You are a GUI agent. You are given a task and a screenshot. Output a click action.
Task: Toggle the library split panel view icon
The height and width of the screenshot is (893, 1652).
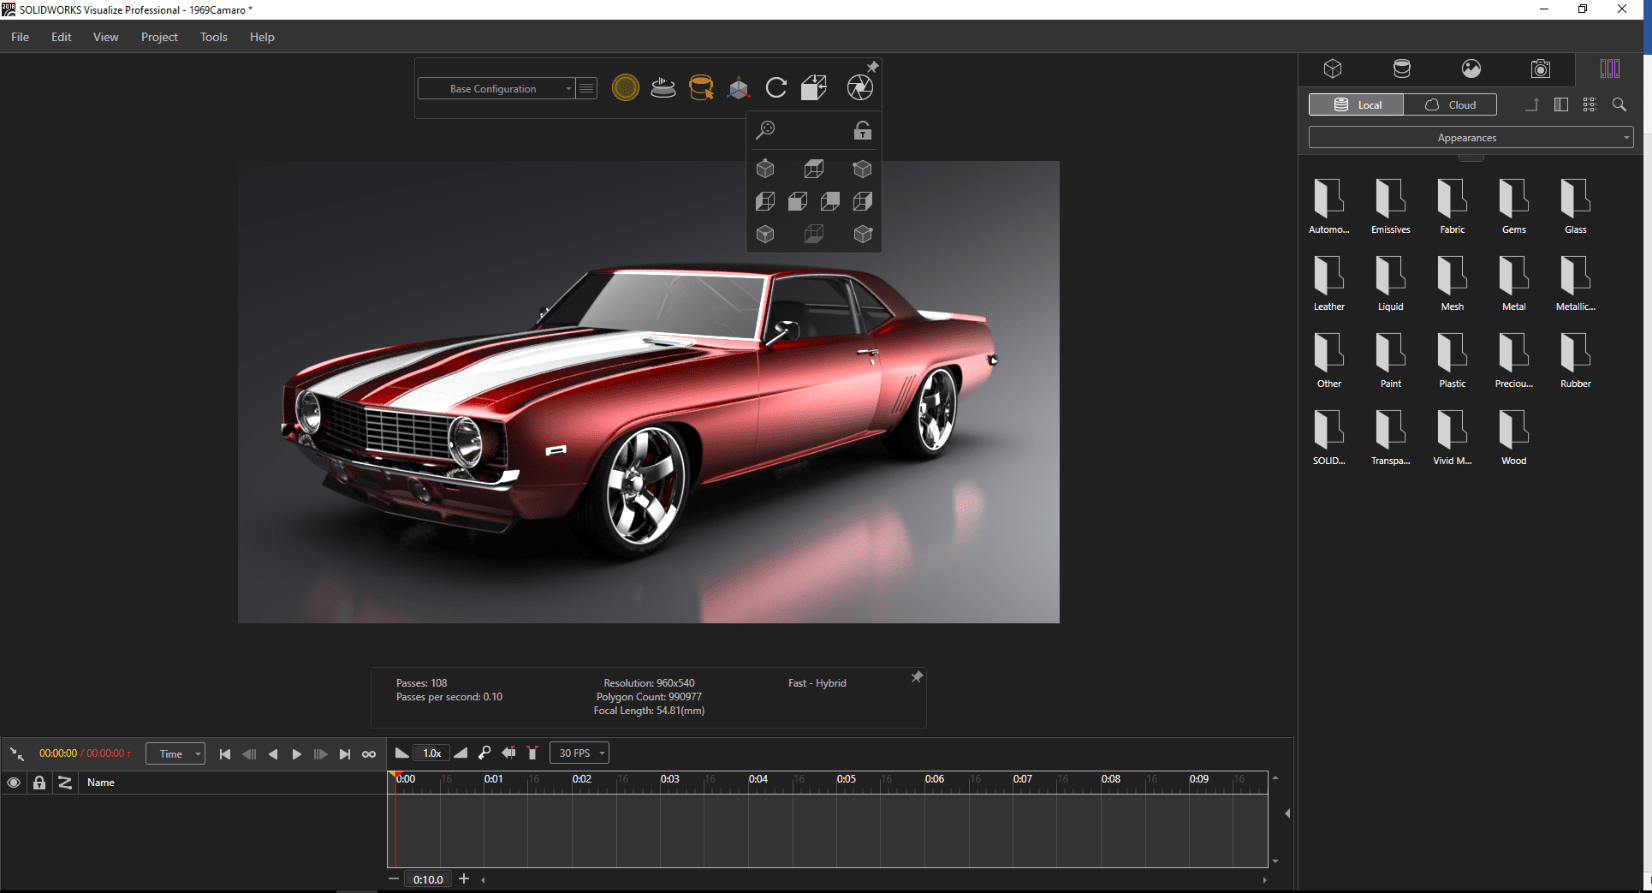[1561, 105]
